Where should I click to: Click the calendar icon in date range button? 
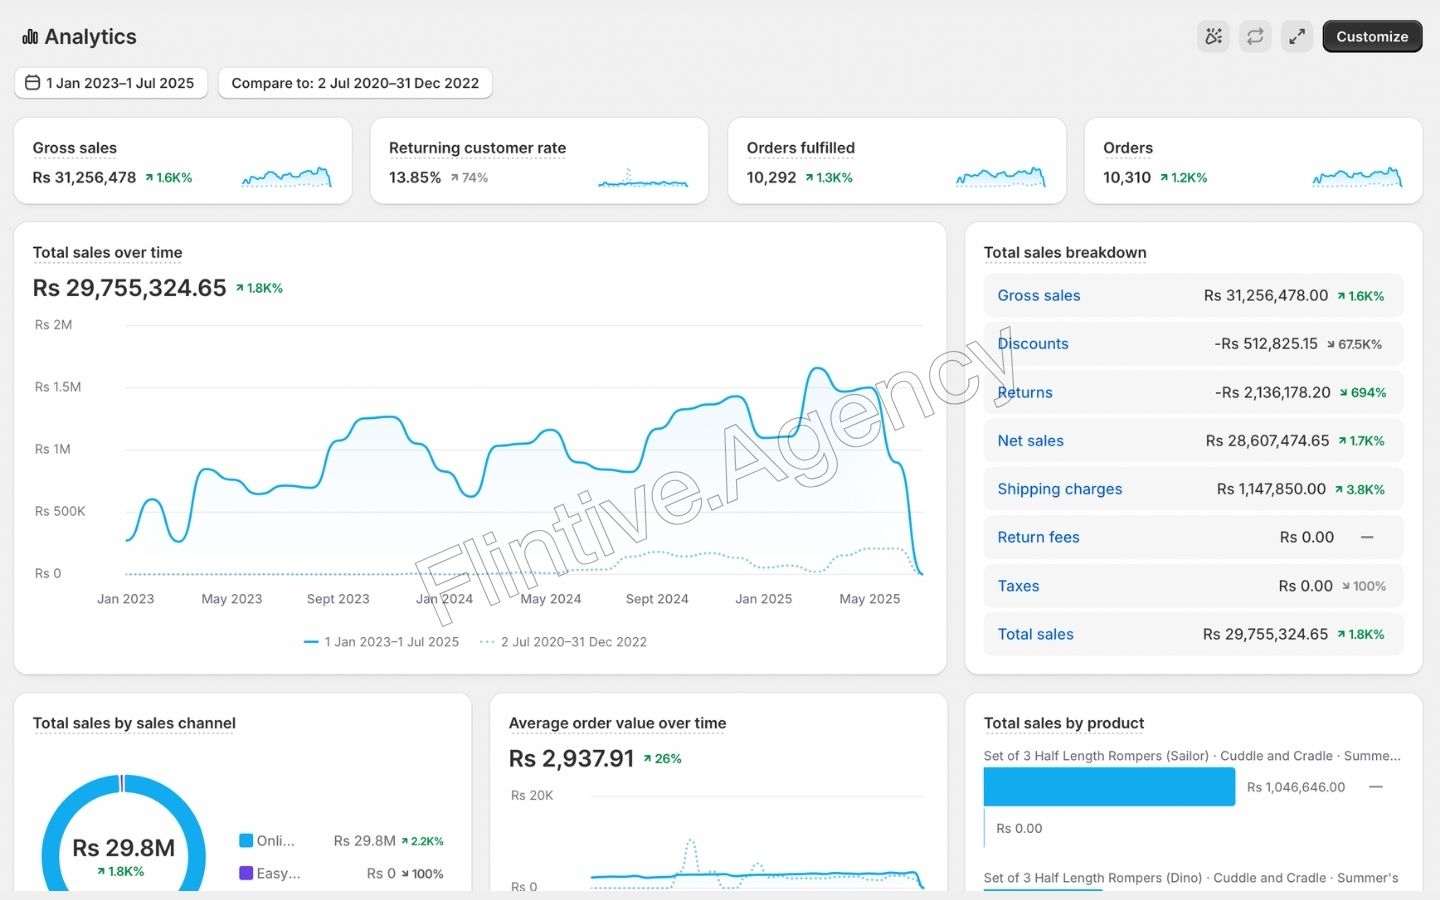33,83
